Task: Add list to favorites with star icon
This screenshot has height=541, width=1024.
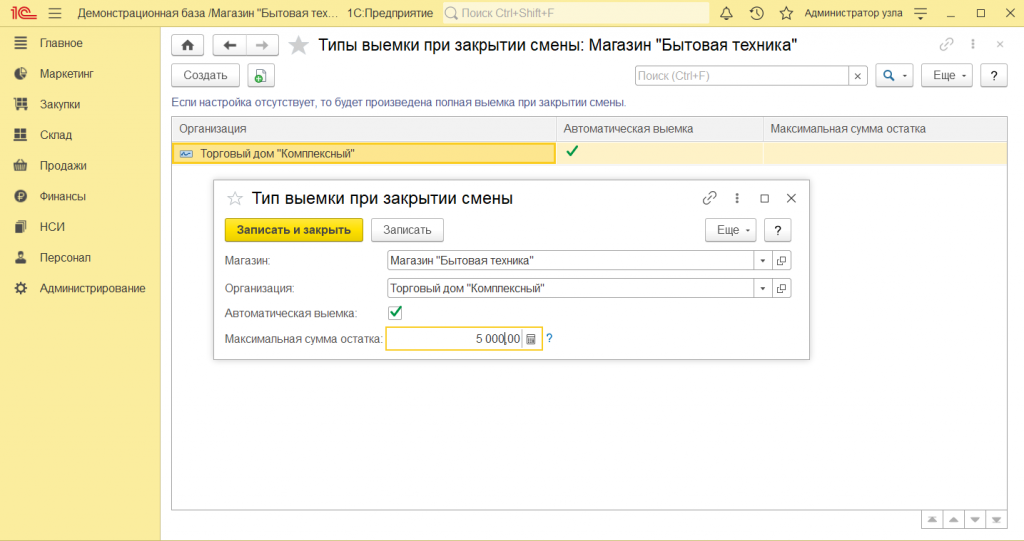Action: pos(298,45)
